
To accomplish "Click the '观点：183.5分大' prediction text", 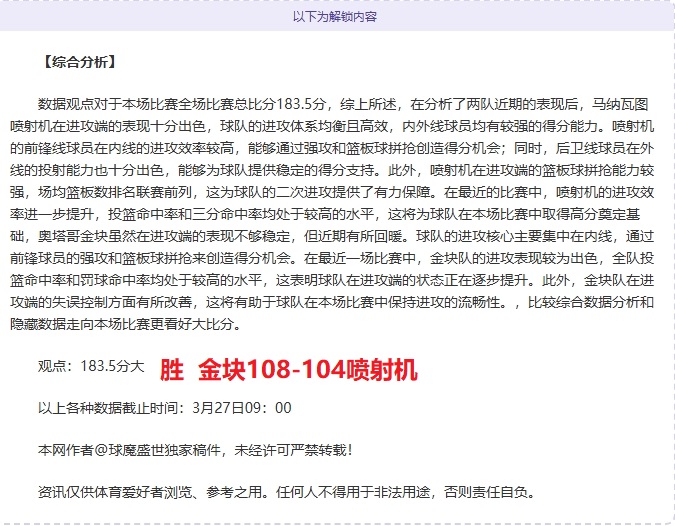I will click(91, 366).
